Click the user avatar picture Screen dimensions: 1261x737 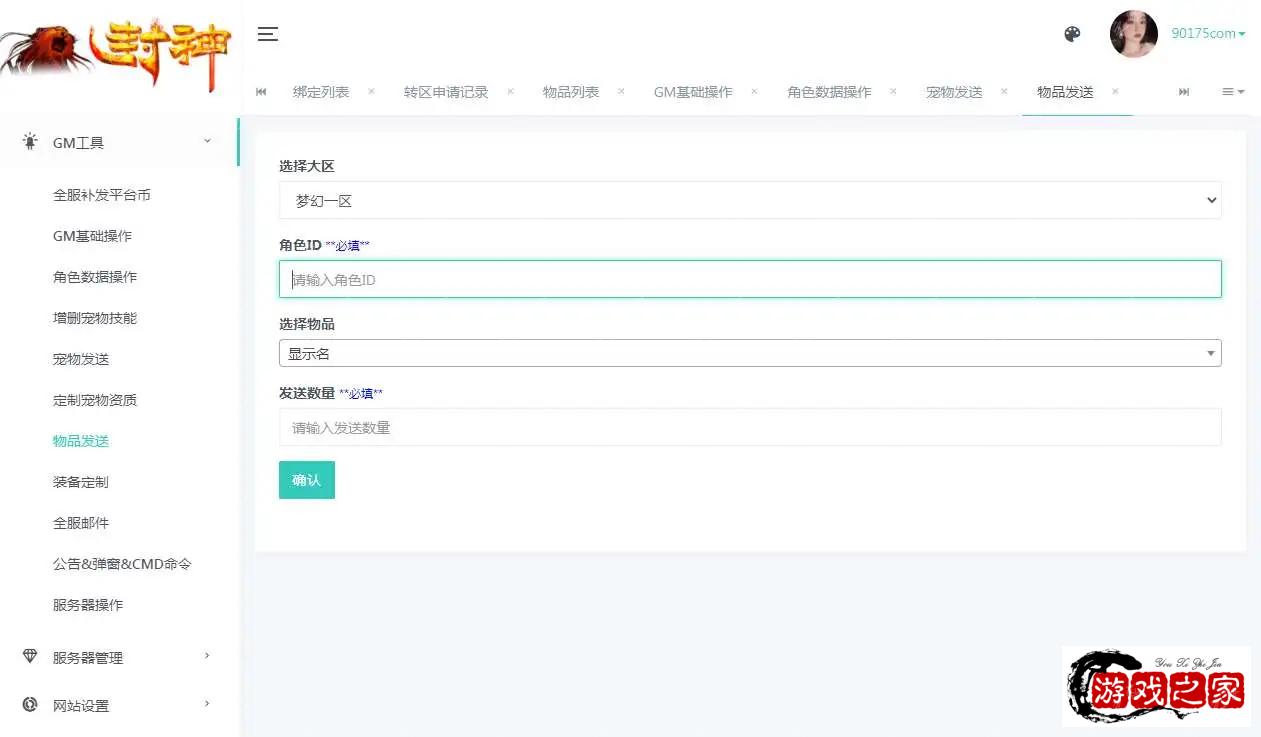(1133, 34)
